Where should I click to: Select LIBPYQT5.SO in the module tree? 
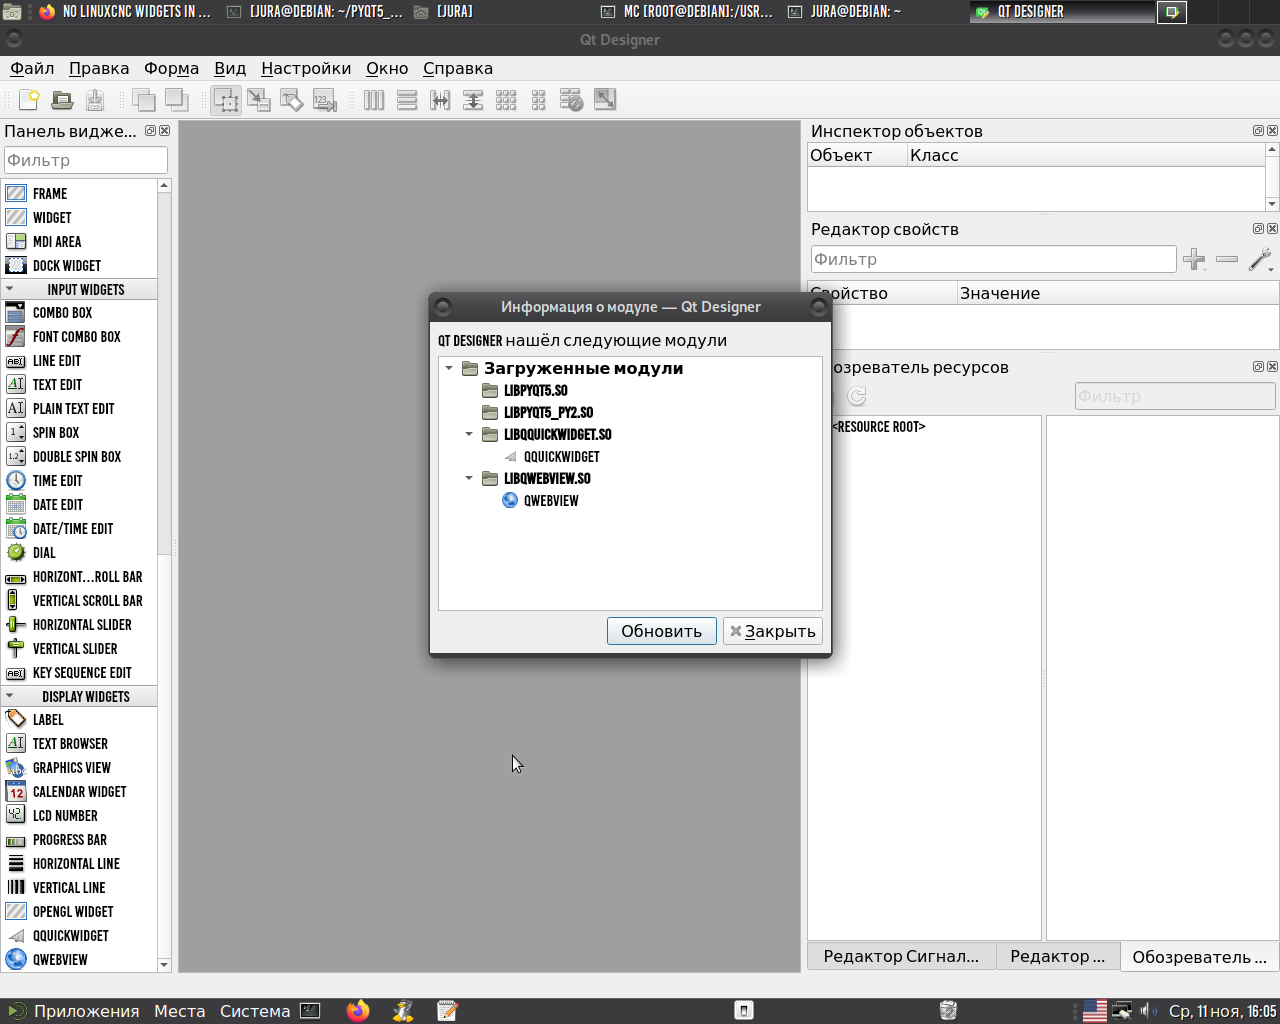pyautogui.click(x=535, y=390)
